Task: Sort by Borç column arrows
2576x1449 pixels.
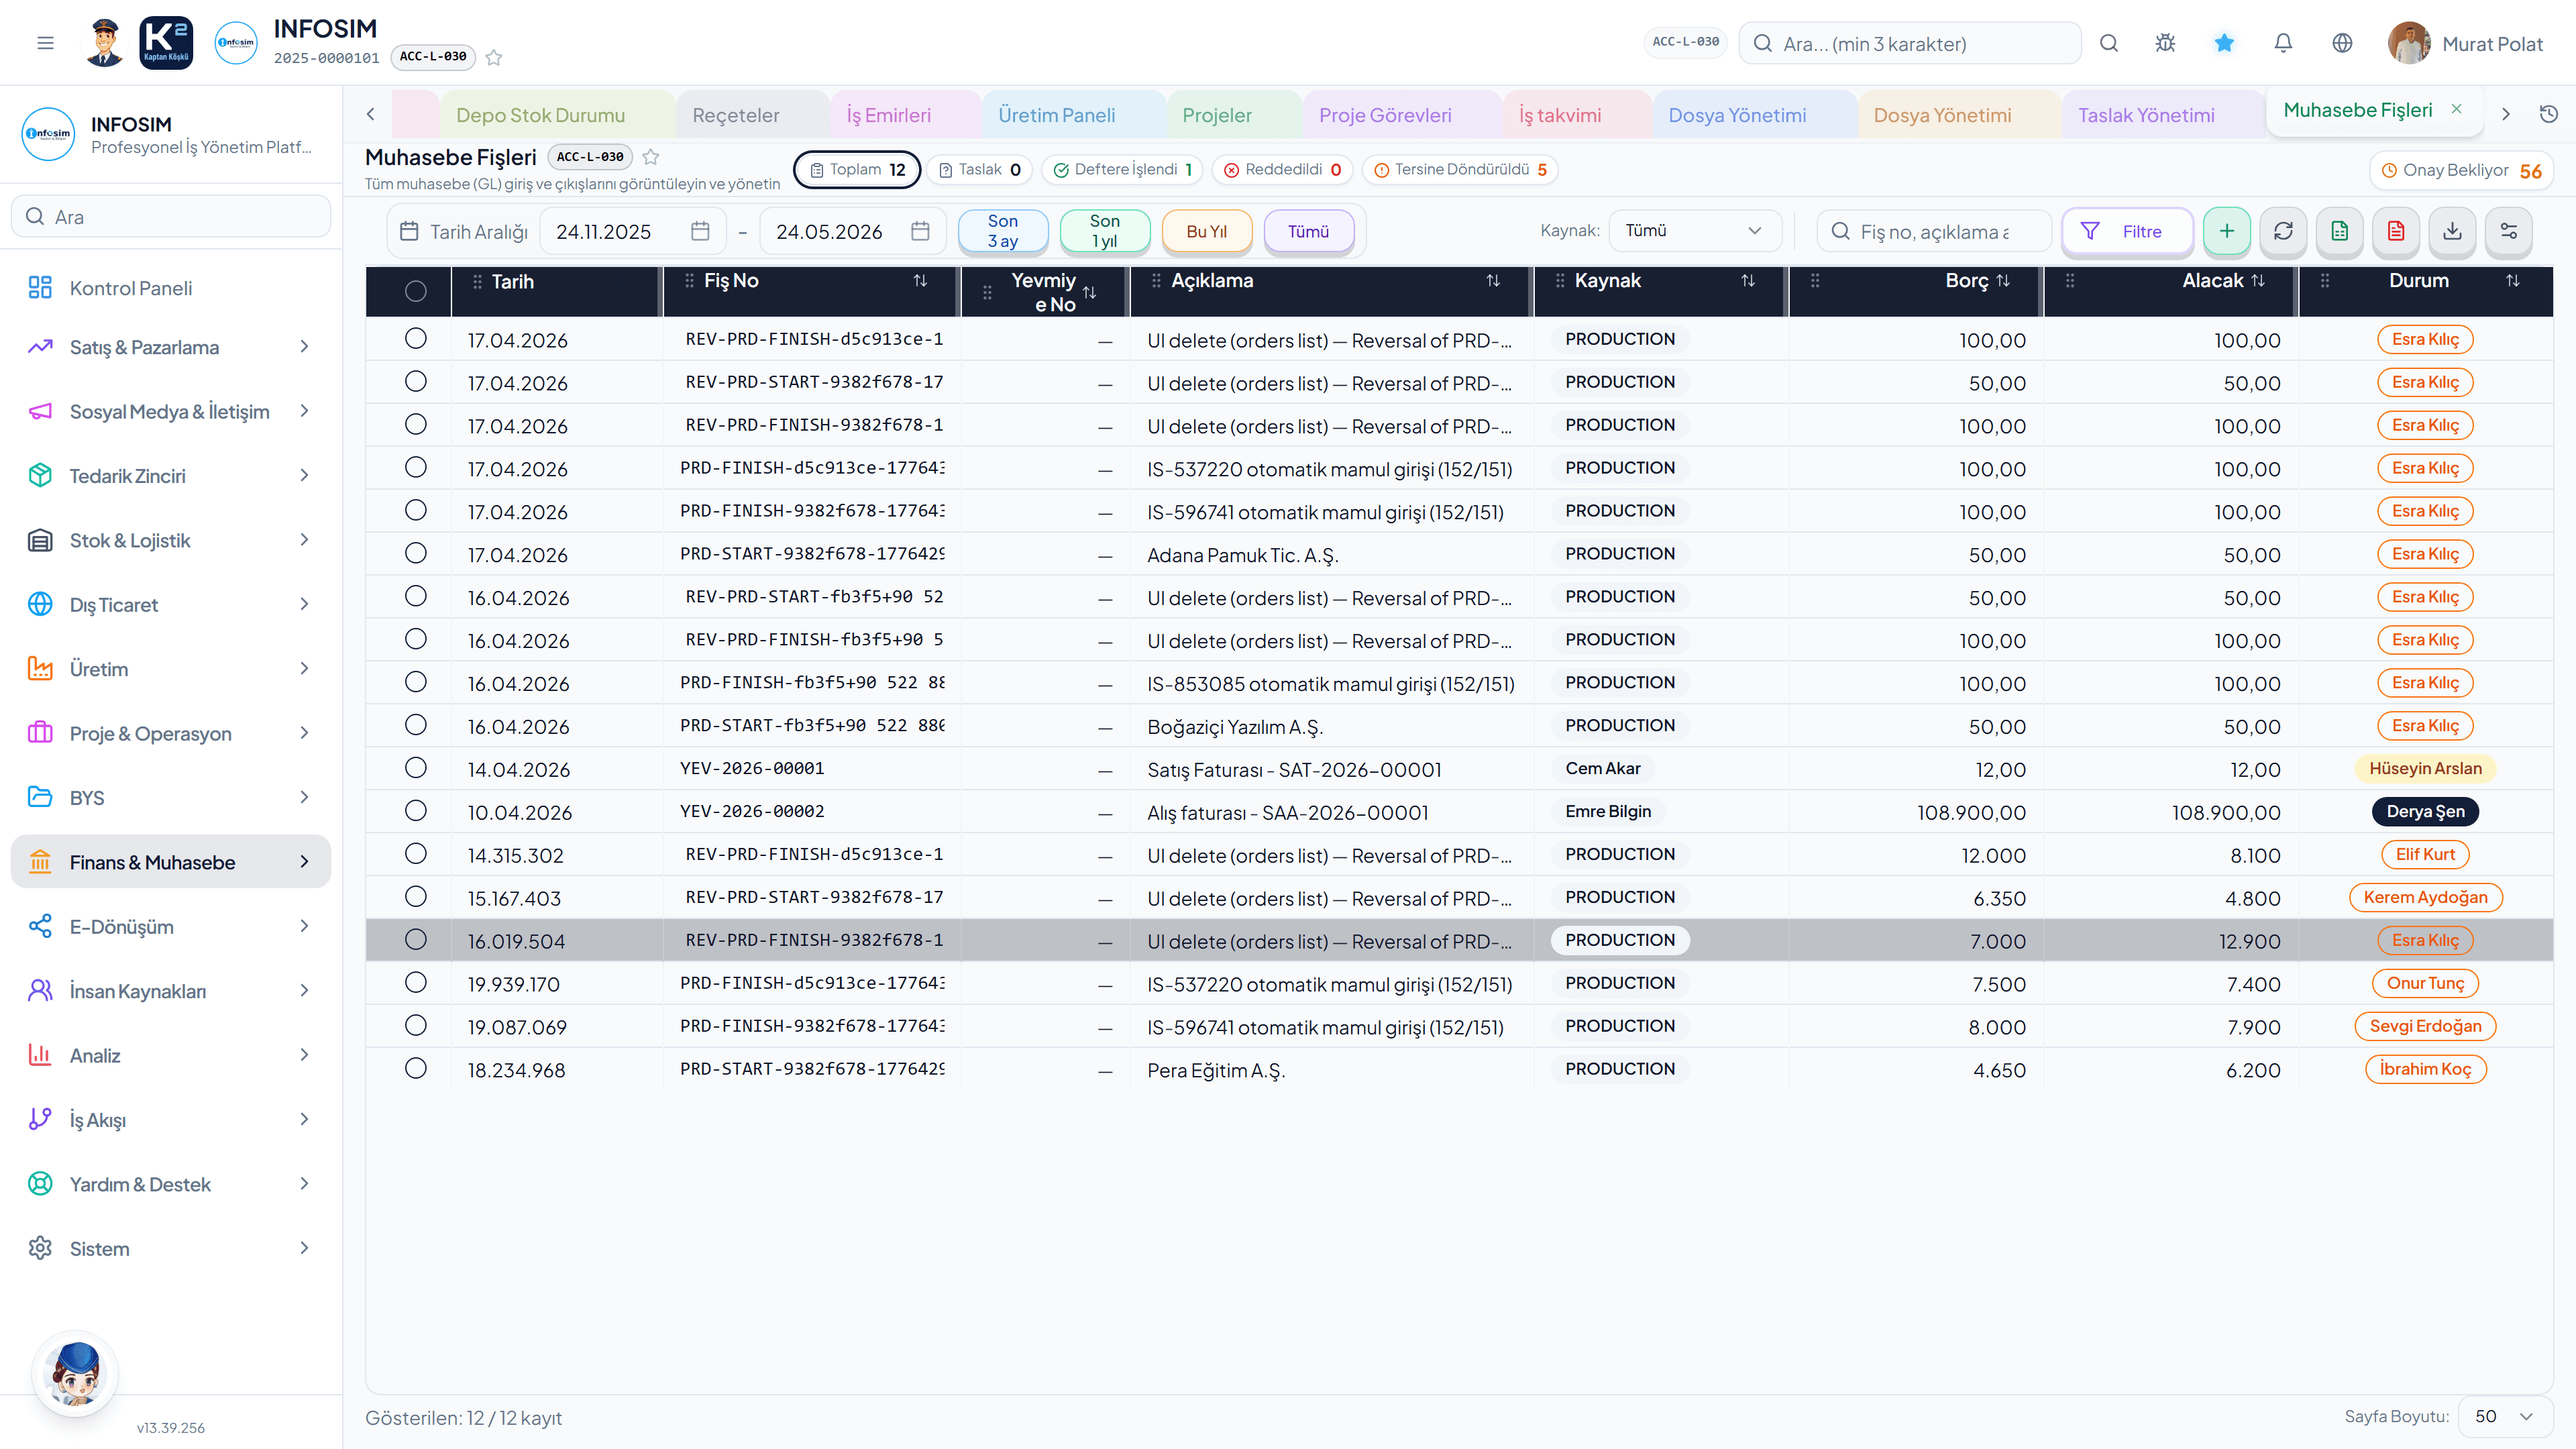Action: click(2003, 281)
